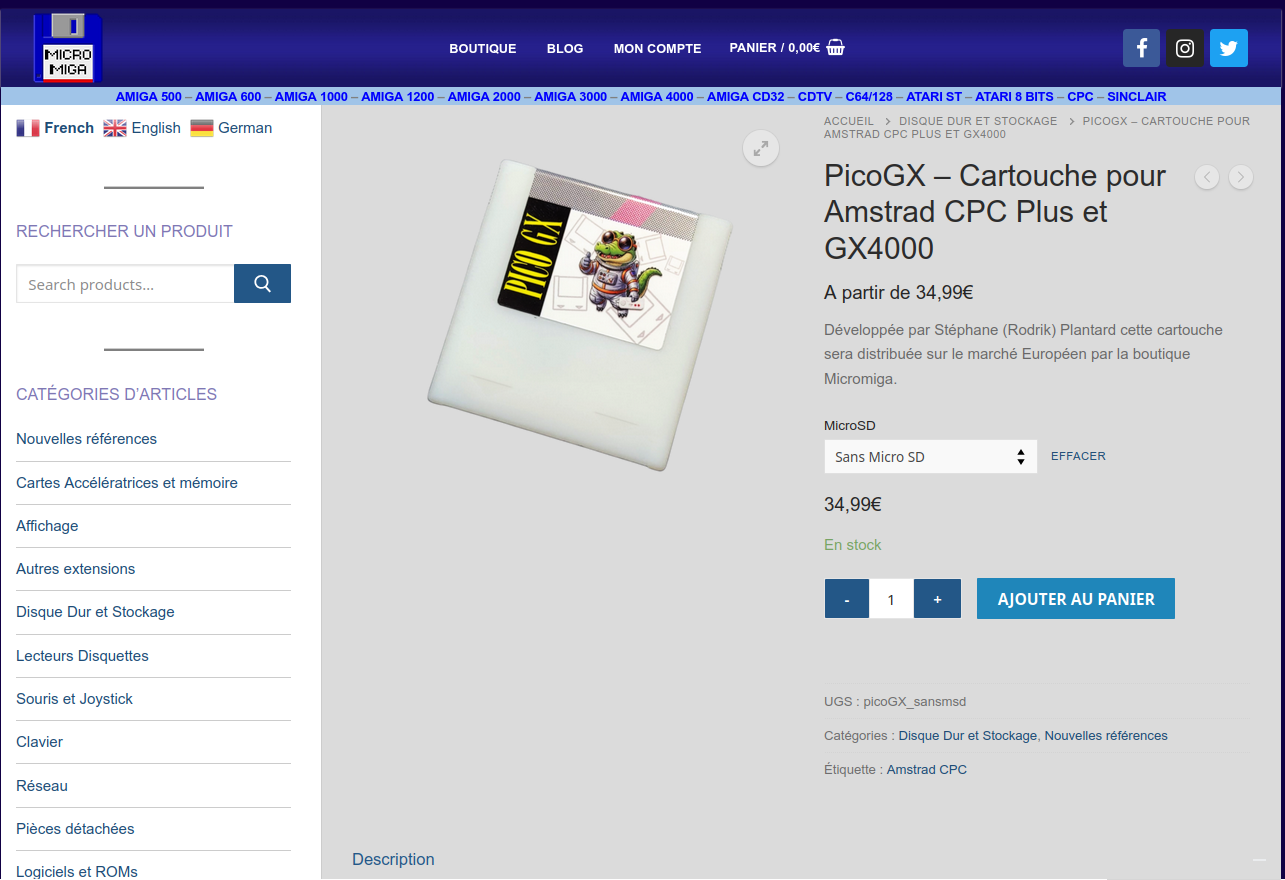Open the Instagram profile icon
1285x880 pixels.
tap(1185, 48)
